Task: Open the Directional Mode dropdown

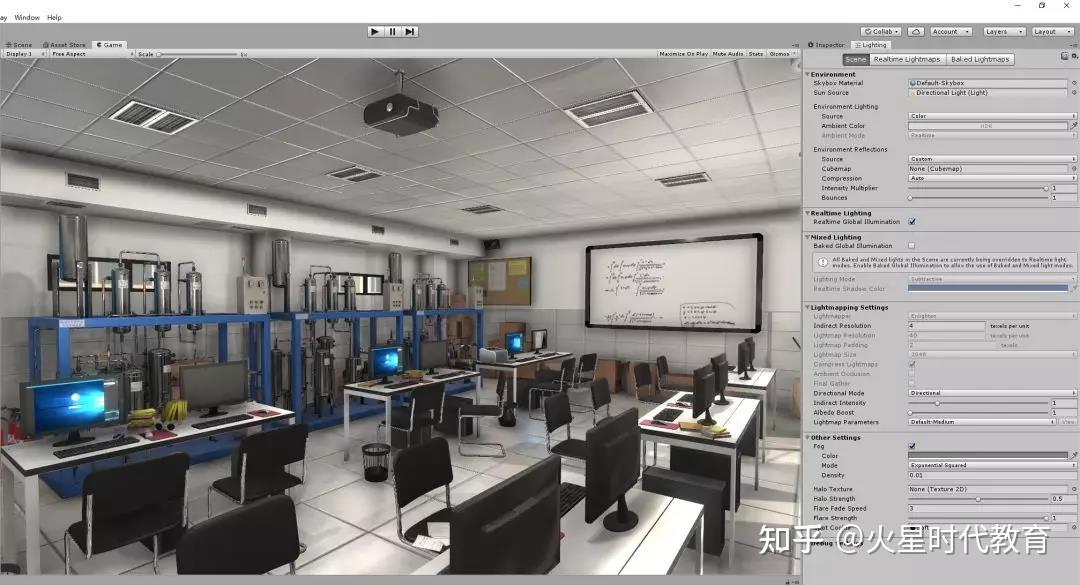Action: (990, 393)
